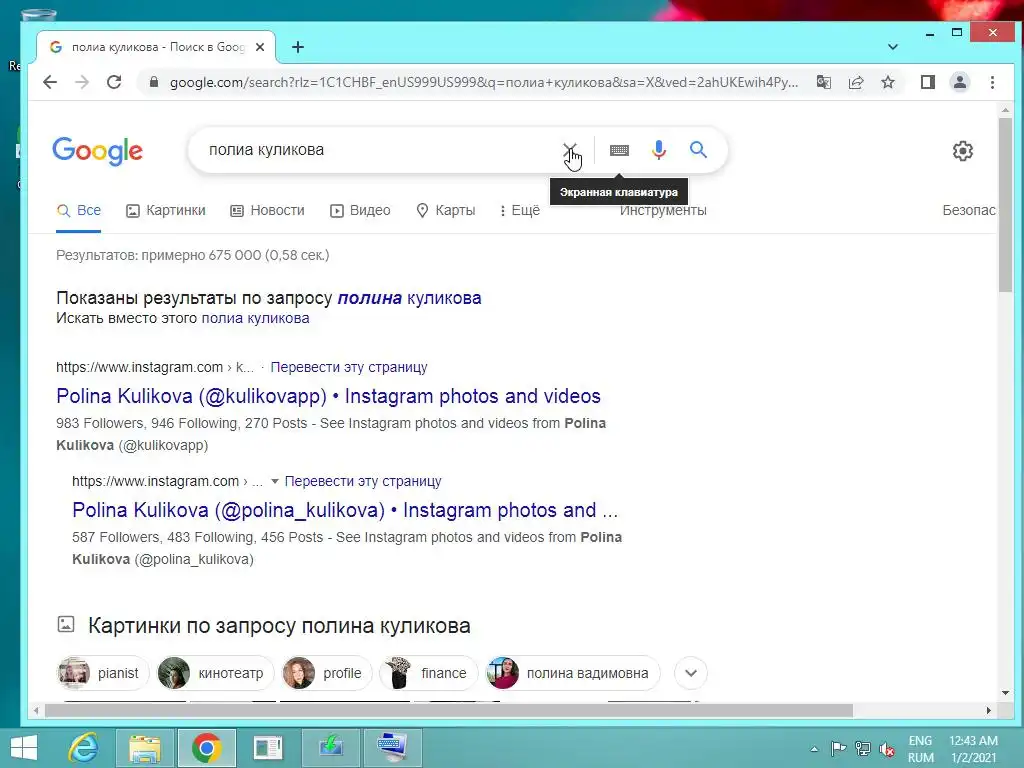
Task: Show hidden system tray icons
Action: tap(814, 749)
